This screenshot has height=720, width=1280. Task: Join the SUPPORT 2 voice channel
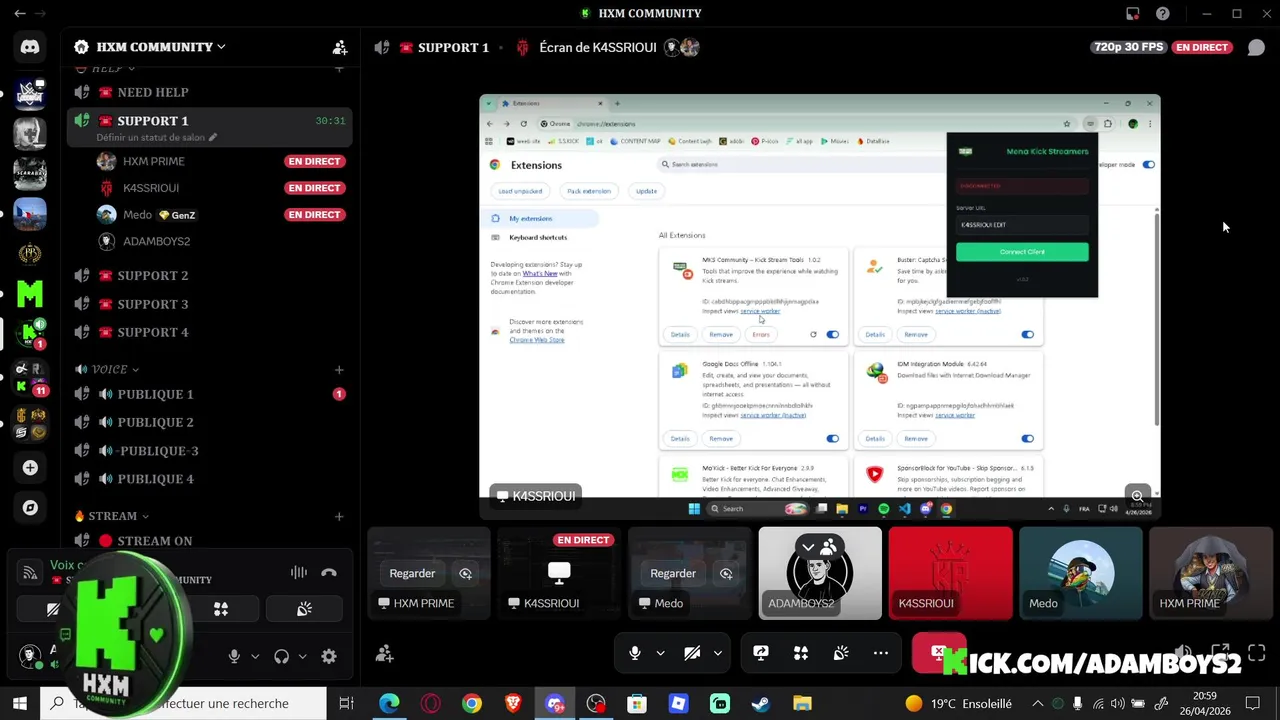click(x=209, y=276)
